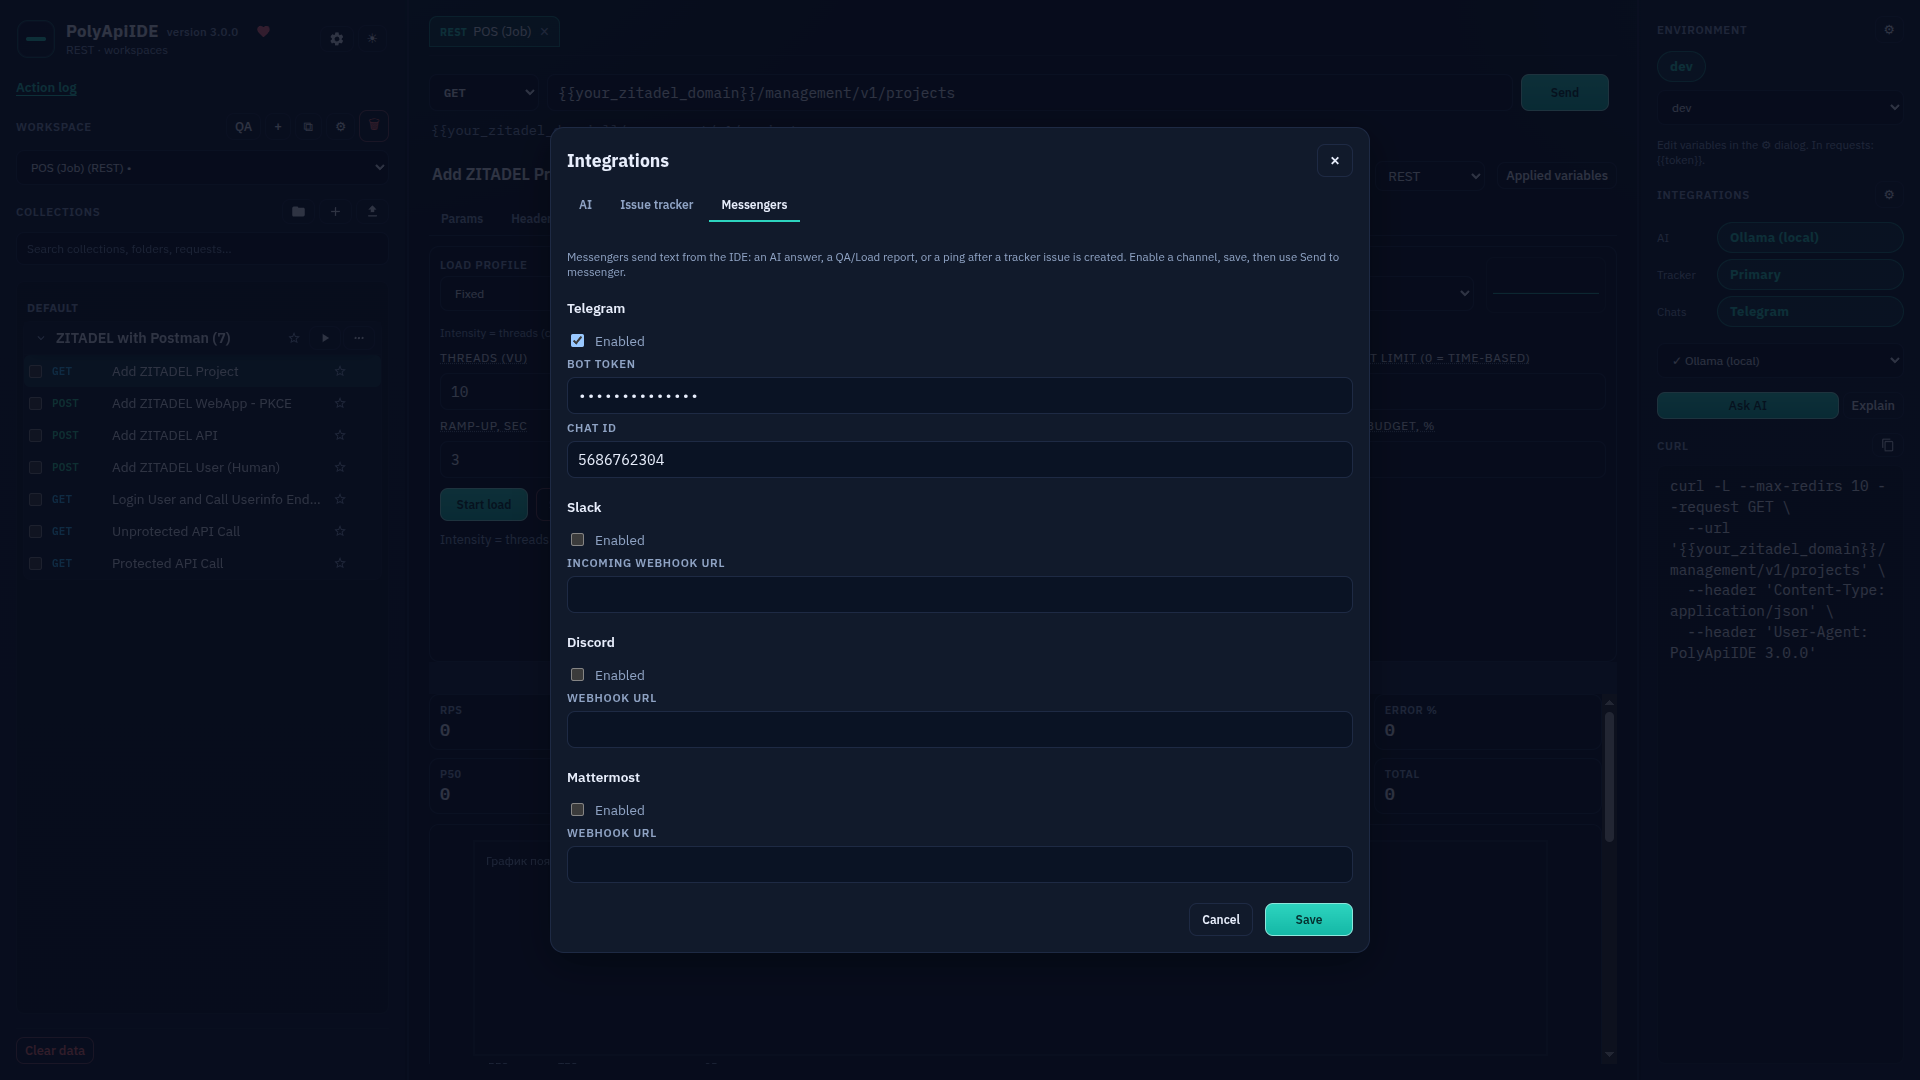Open the dev environment dropdown
Screen dimensions: 1920x1080
pyautogui.click(x=1780, y=108)
